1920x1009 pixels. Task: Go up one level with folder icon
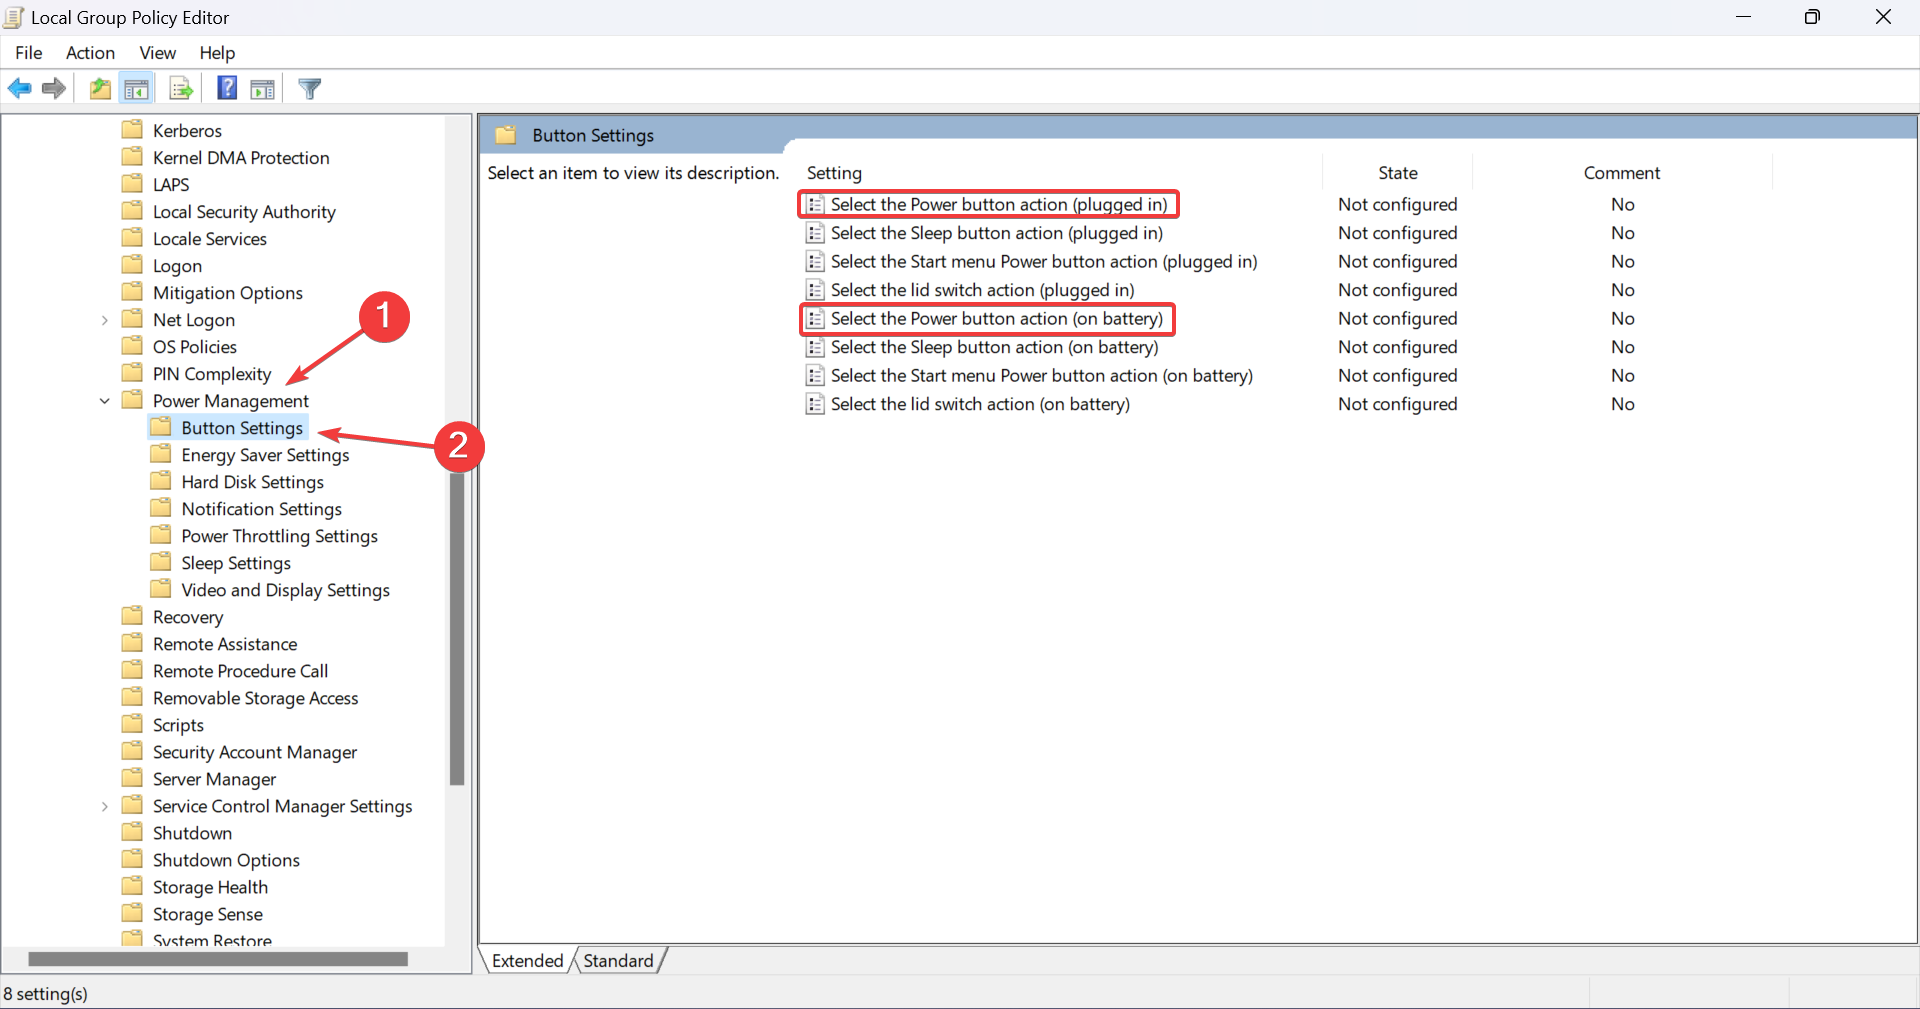(x=100, y=89)
